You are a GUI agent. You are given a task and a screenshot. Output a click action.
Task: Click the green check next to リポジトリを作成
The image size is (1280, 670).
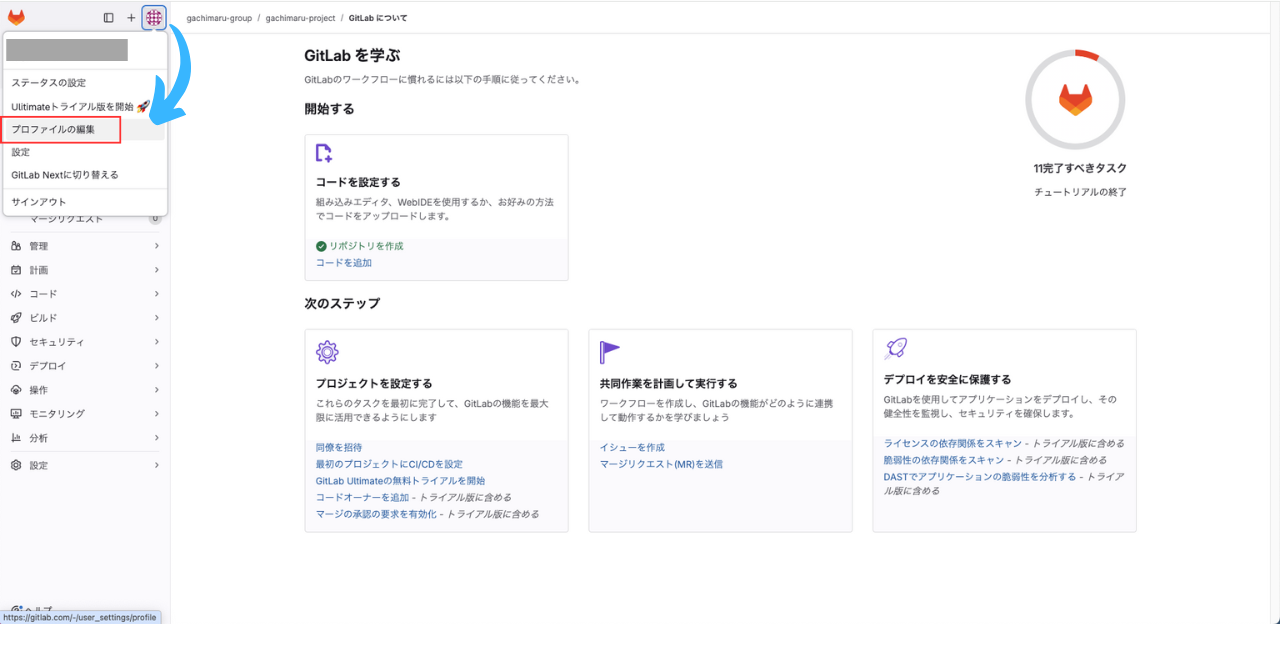click(321, 246)
